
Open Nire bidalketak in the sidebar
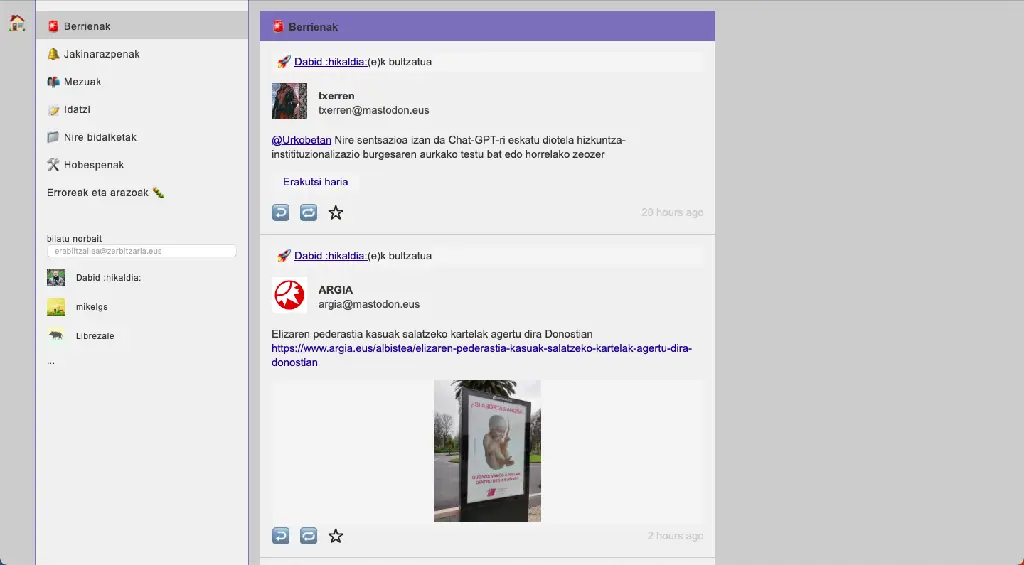tap(99, 137)
